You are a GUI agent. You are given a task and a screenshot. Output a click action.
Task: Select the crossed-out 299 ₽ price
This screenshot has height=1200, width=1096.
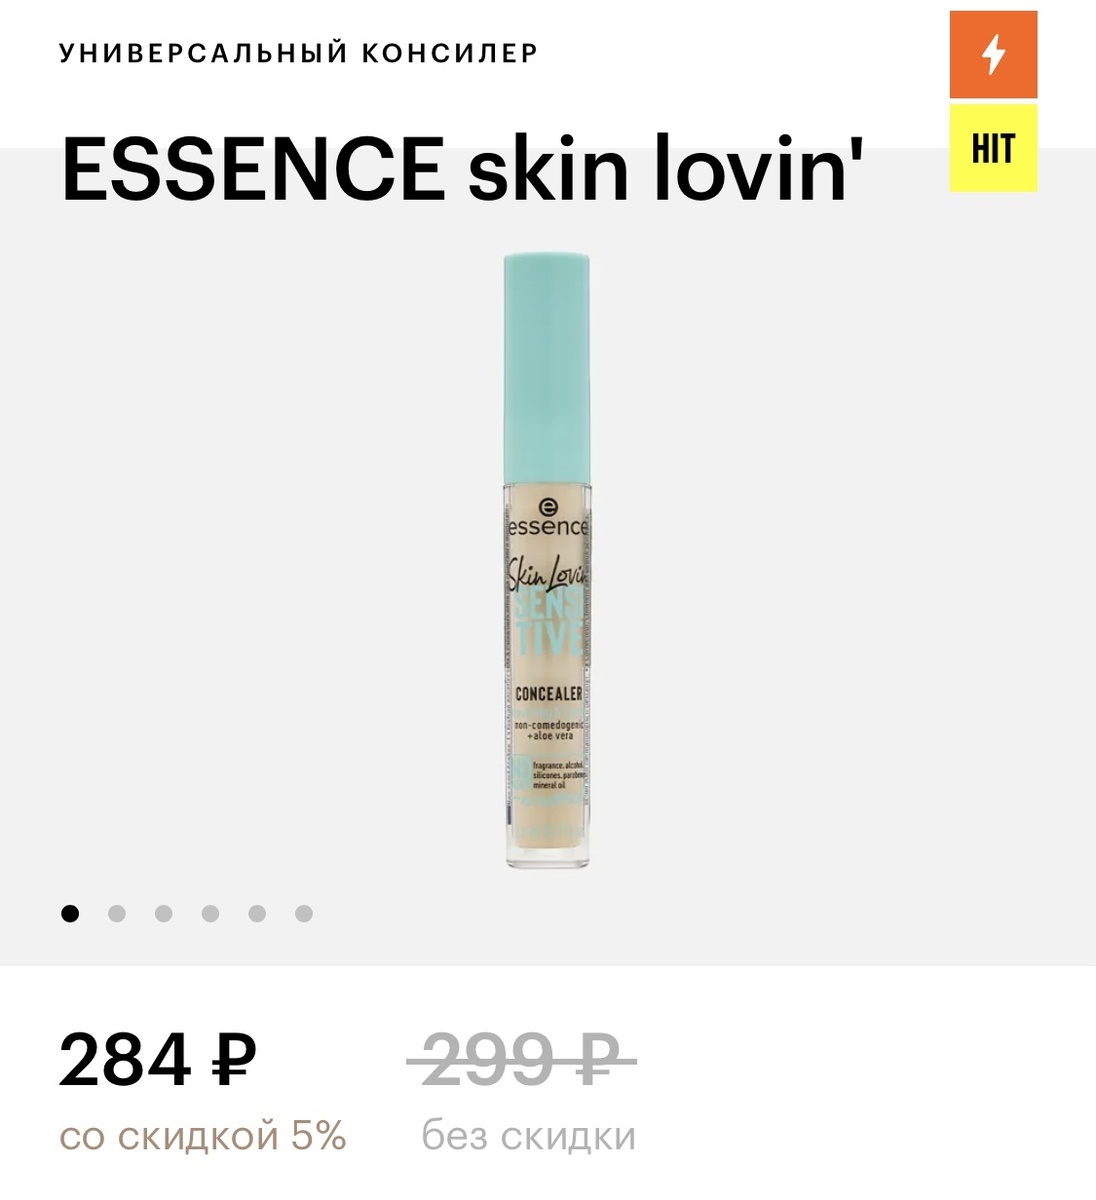pyautogui.click(x=522, y=1058)
